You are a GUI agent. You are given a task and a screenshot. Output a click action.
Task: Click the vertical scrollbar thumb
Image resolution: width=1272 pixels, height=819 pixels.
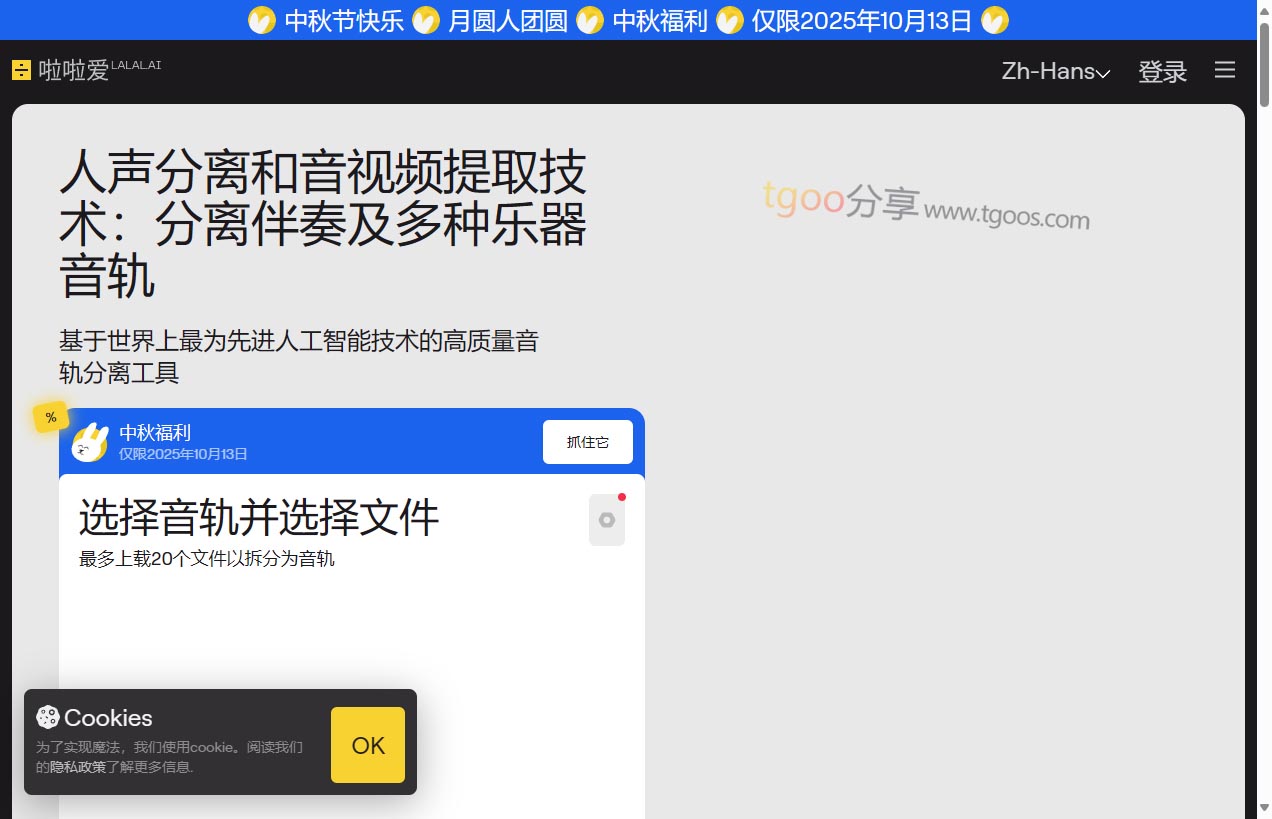pyautogui.click(x=1264, y=60)
